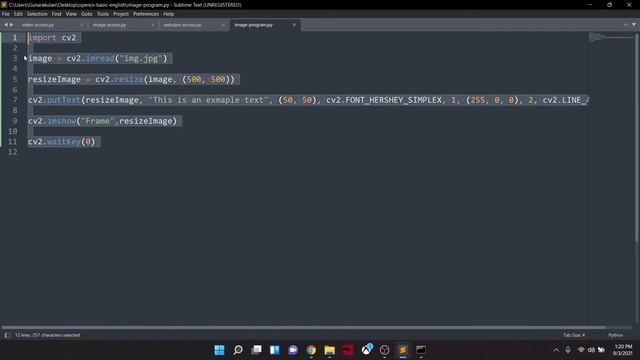Open the clock and date flyout
The height and width of the screenshot is (360, 640).
point(623,350)
